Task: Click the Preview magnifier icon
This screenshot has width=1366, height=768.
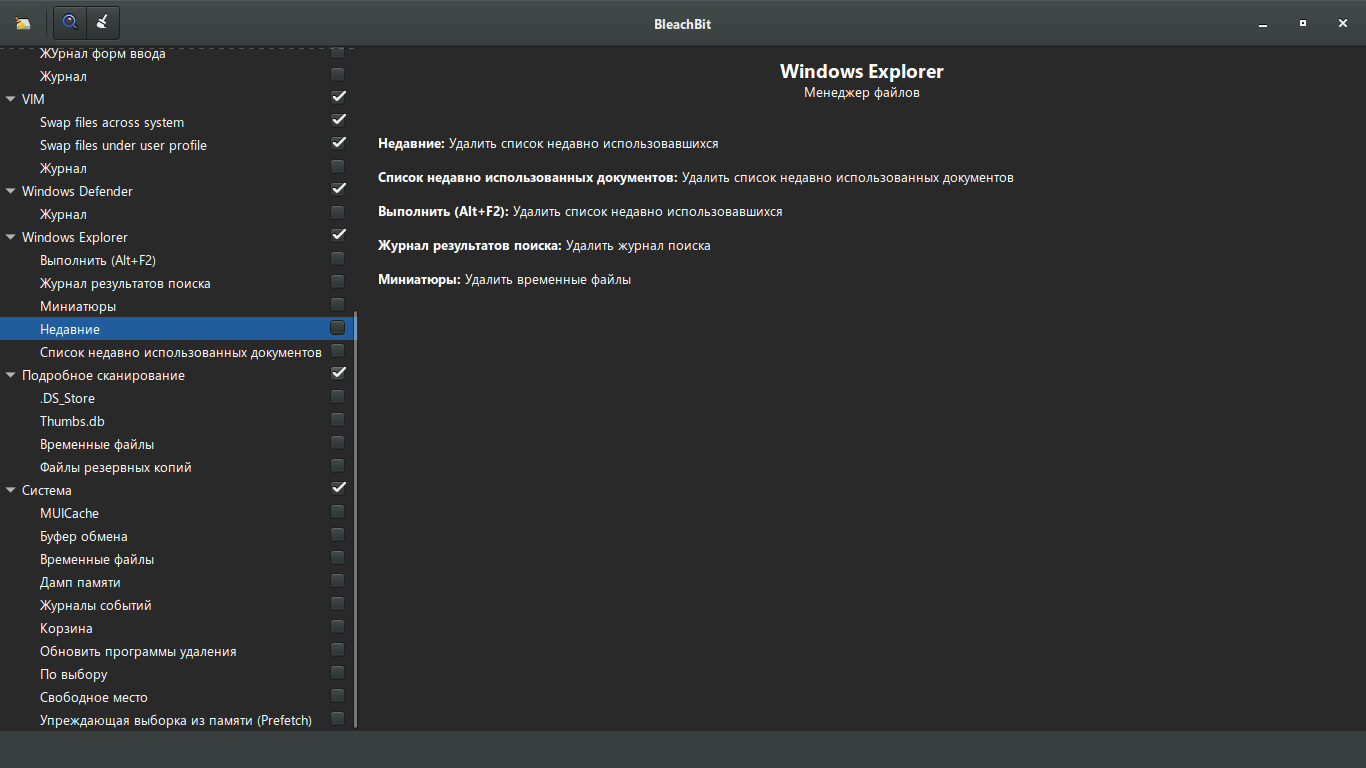Action: [69, 22]
